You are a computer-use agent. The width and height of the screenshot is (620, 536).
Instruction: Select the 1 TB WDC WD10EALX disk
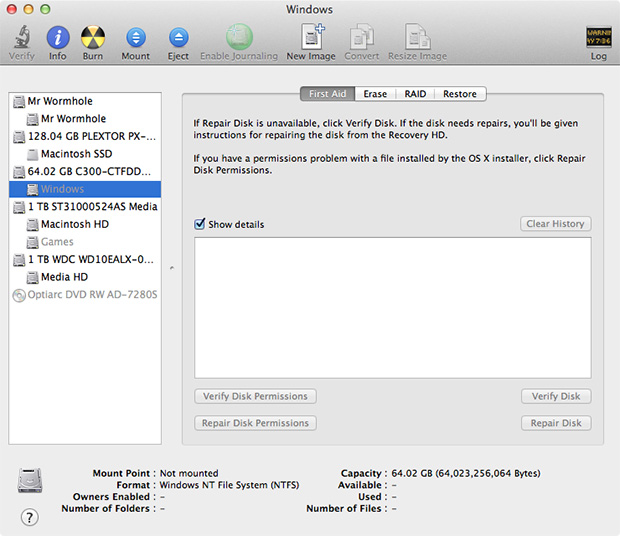(x=85, y=259)
